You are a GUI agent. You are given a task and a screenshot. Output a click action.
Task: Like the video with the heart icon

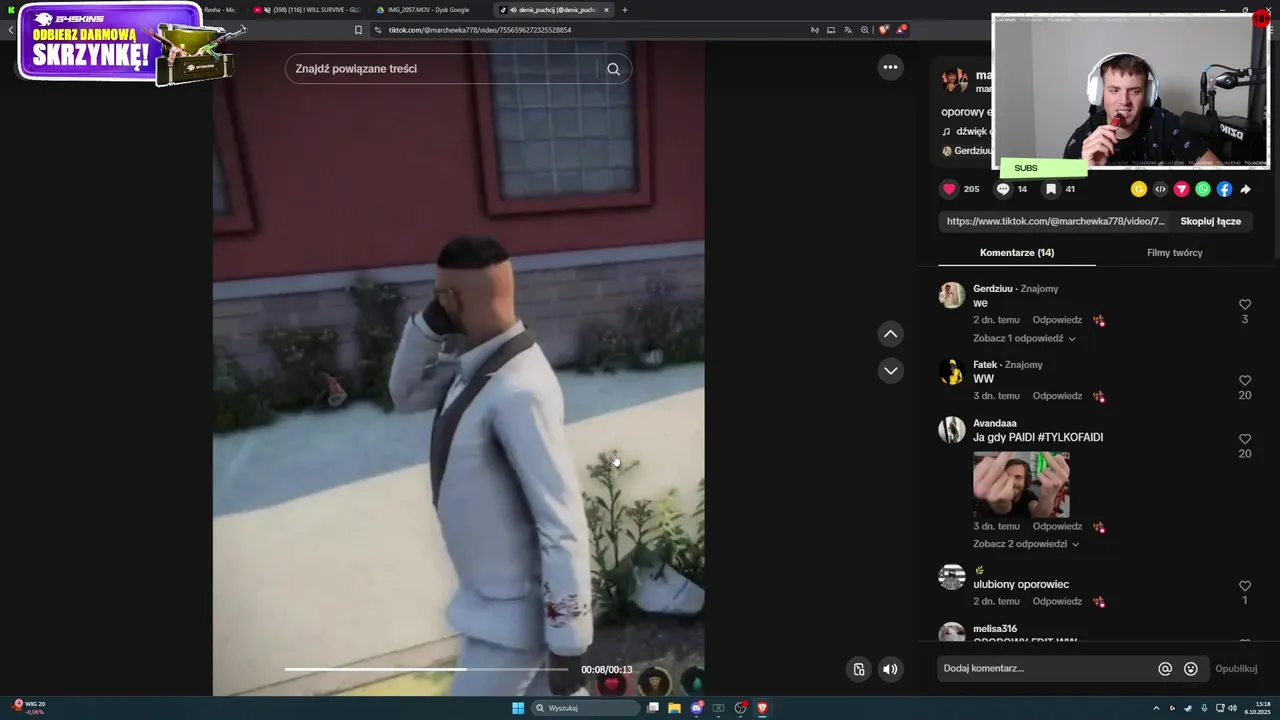(x=949, y=189)
